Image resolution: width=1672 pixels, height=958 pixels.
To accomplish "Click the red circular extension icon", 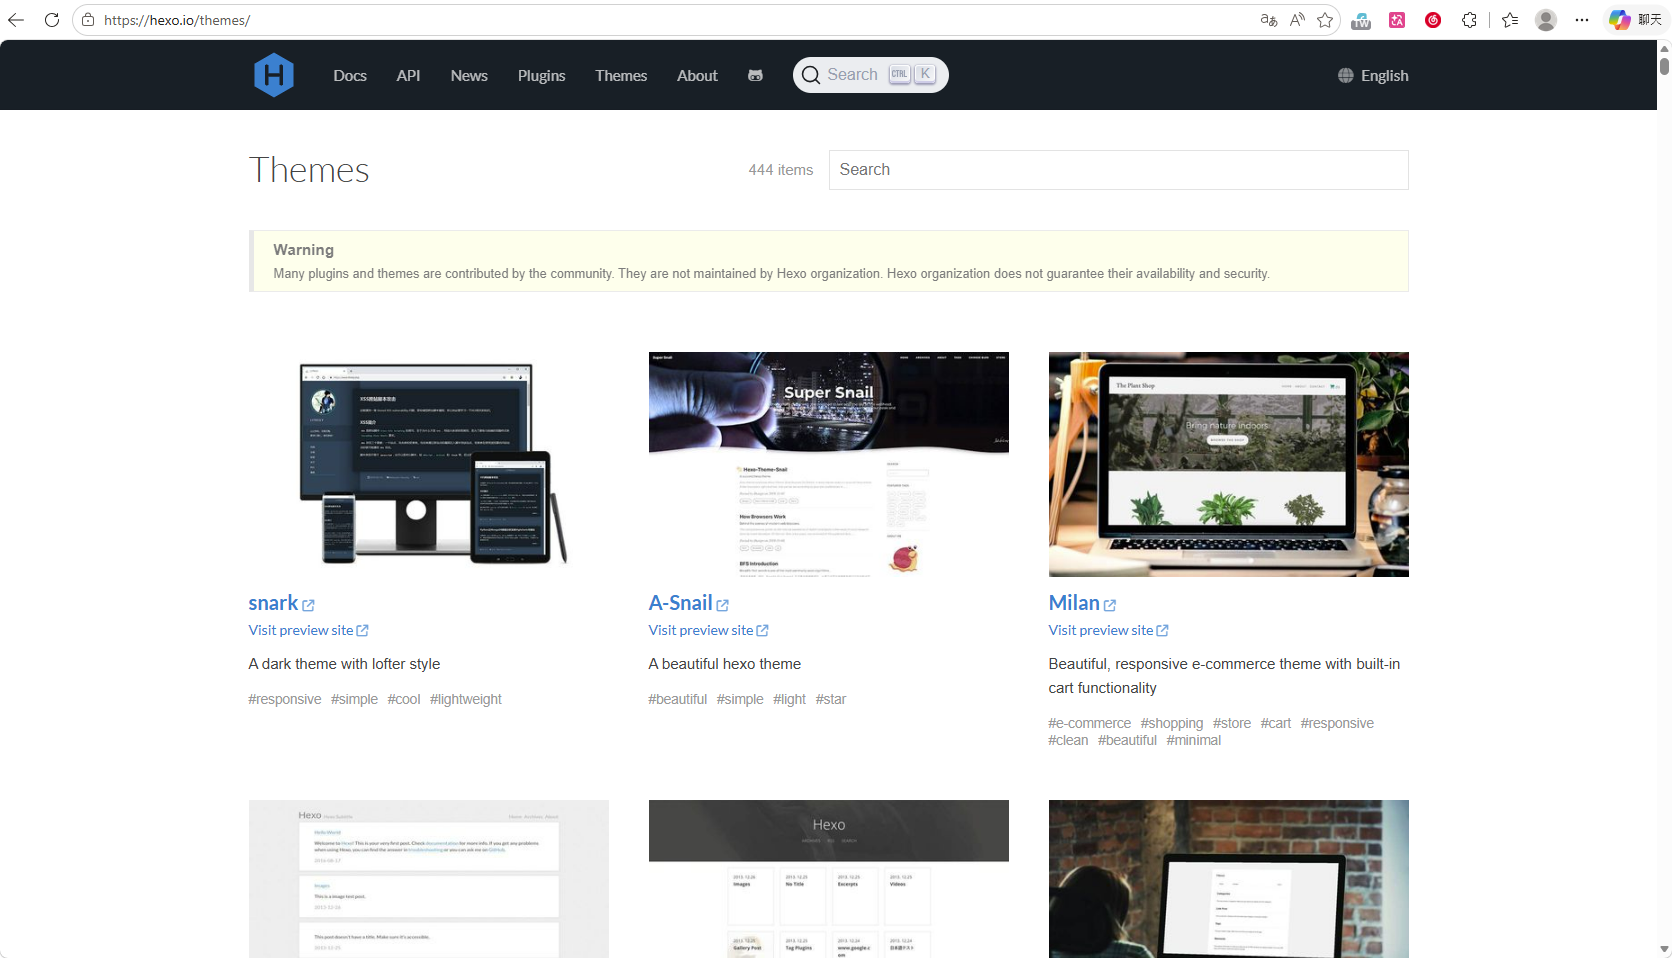I will 1433,20.
